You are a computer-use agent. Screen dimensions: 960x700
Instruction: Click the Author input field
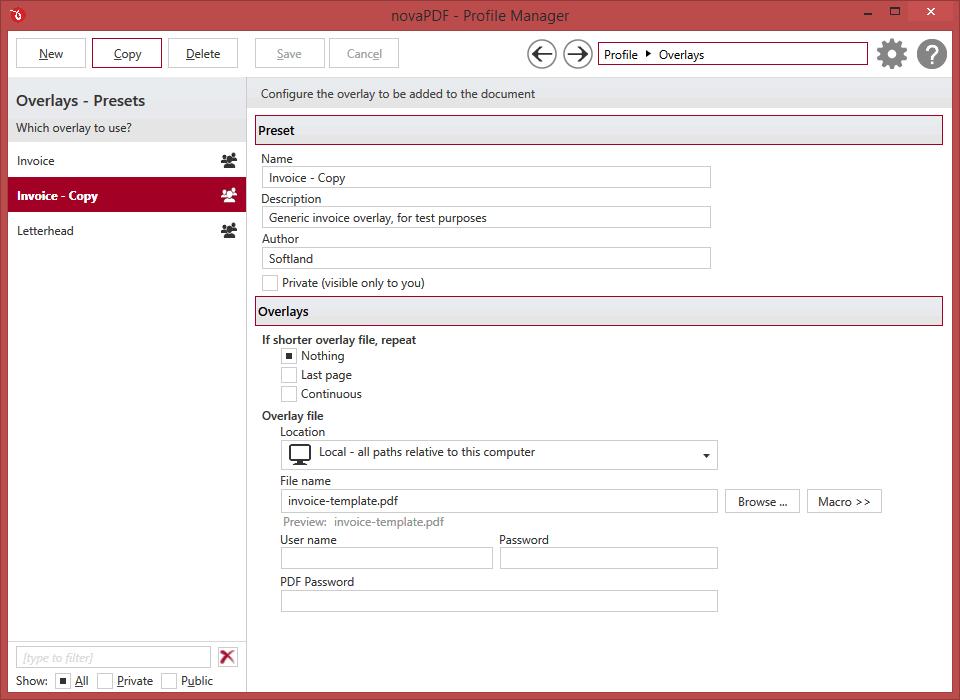(x=486, y=258)
